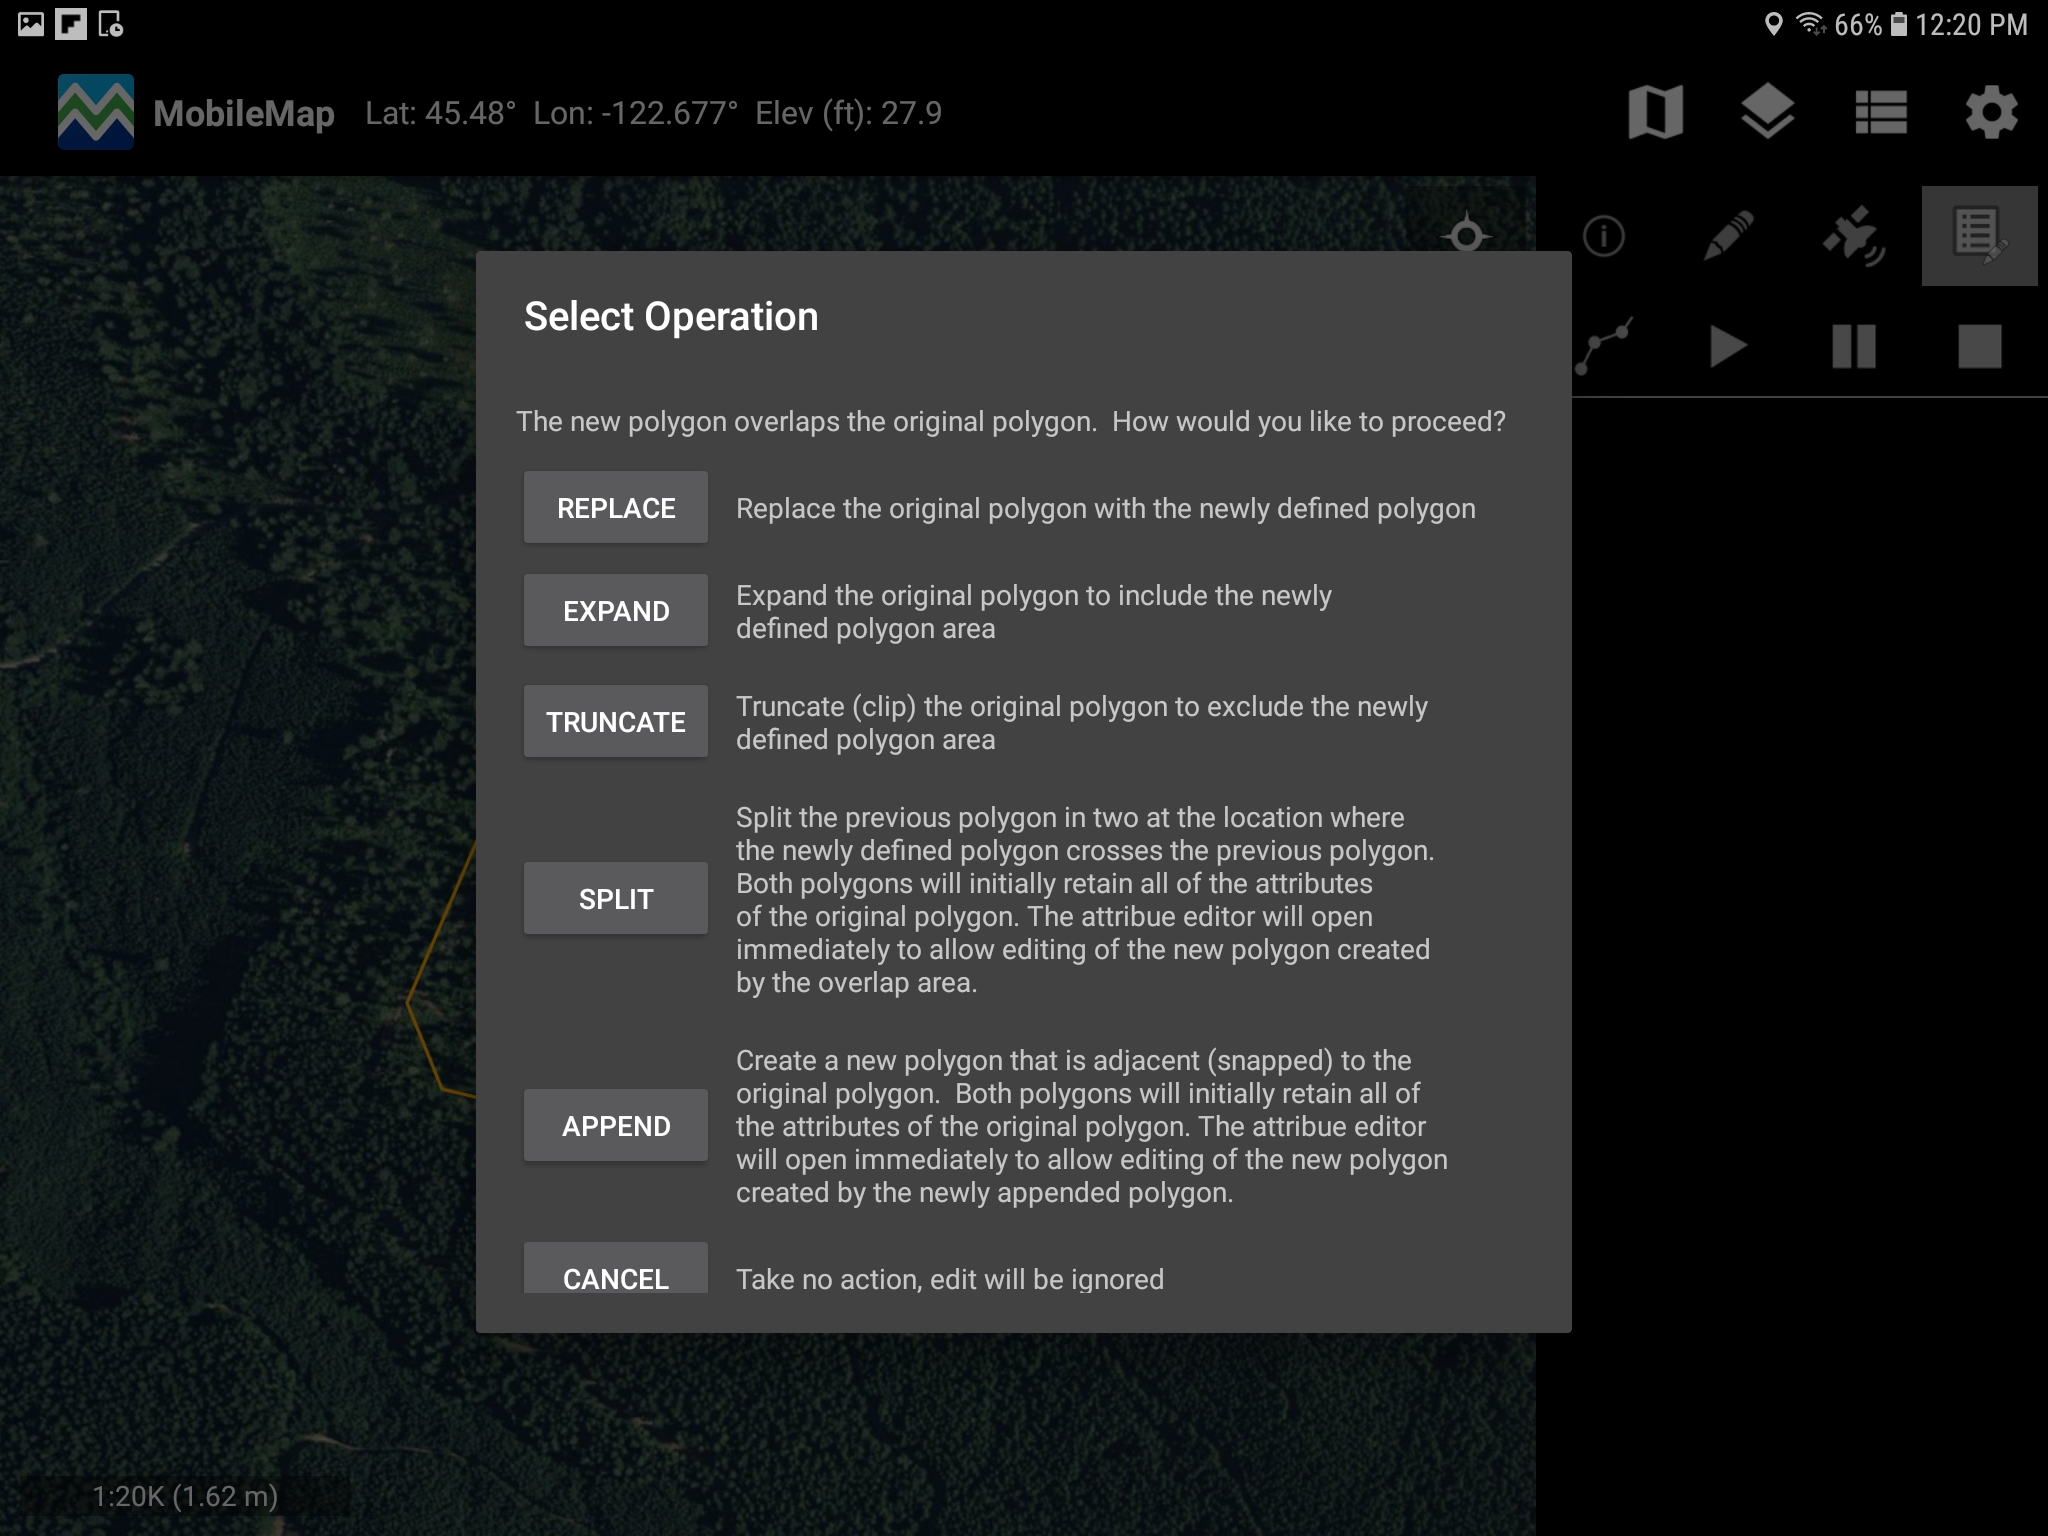Select the vertex line drawing tool
Image resolution: width=2048 pixels, height=1536 pixels.
pyautogui.click(x=1604, y=347)
